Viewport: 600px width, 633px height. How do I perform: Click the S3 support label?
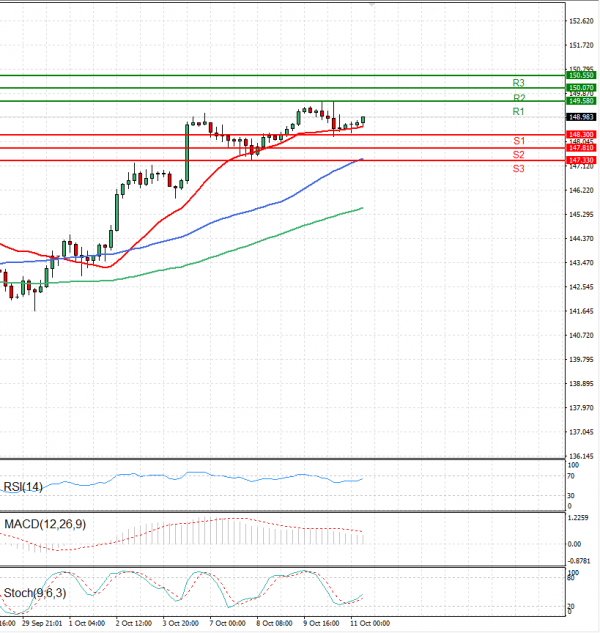(x=518, y=169)
